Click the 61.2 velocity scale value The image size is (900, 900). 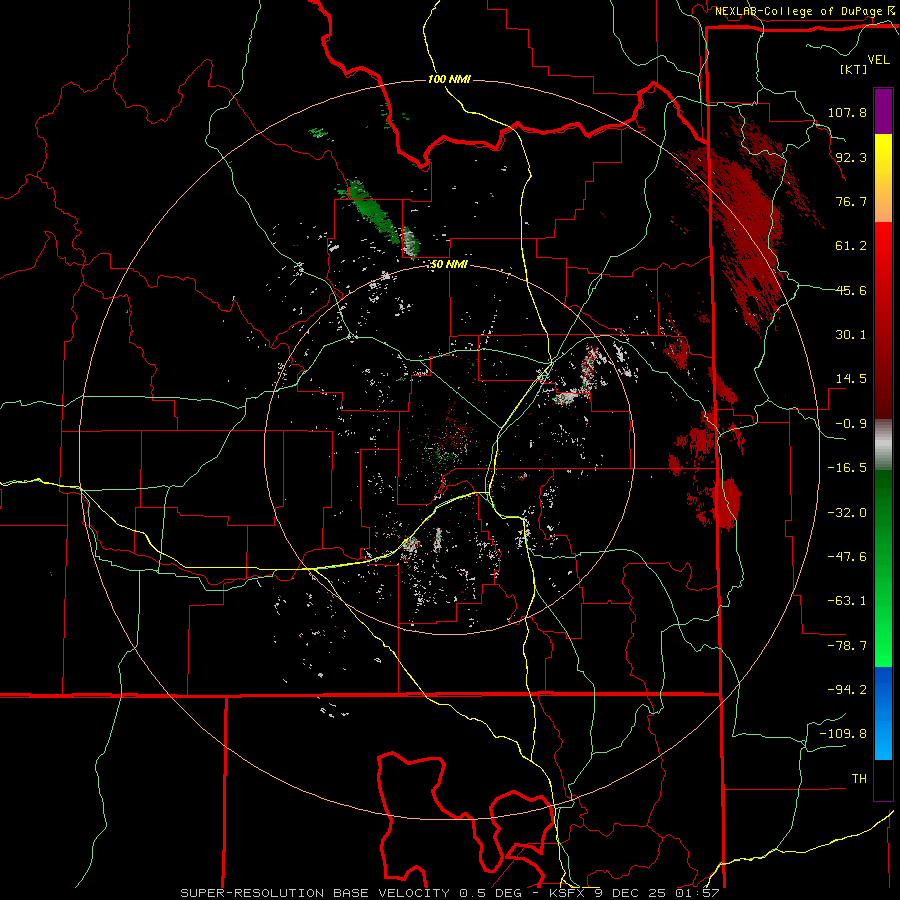tap(851, 246)
